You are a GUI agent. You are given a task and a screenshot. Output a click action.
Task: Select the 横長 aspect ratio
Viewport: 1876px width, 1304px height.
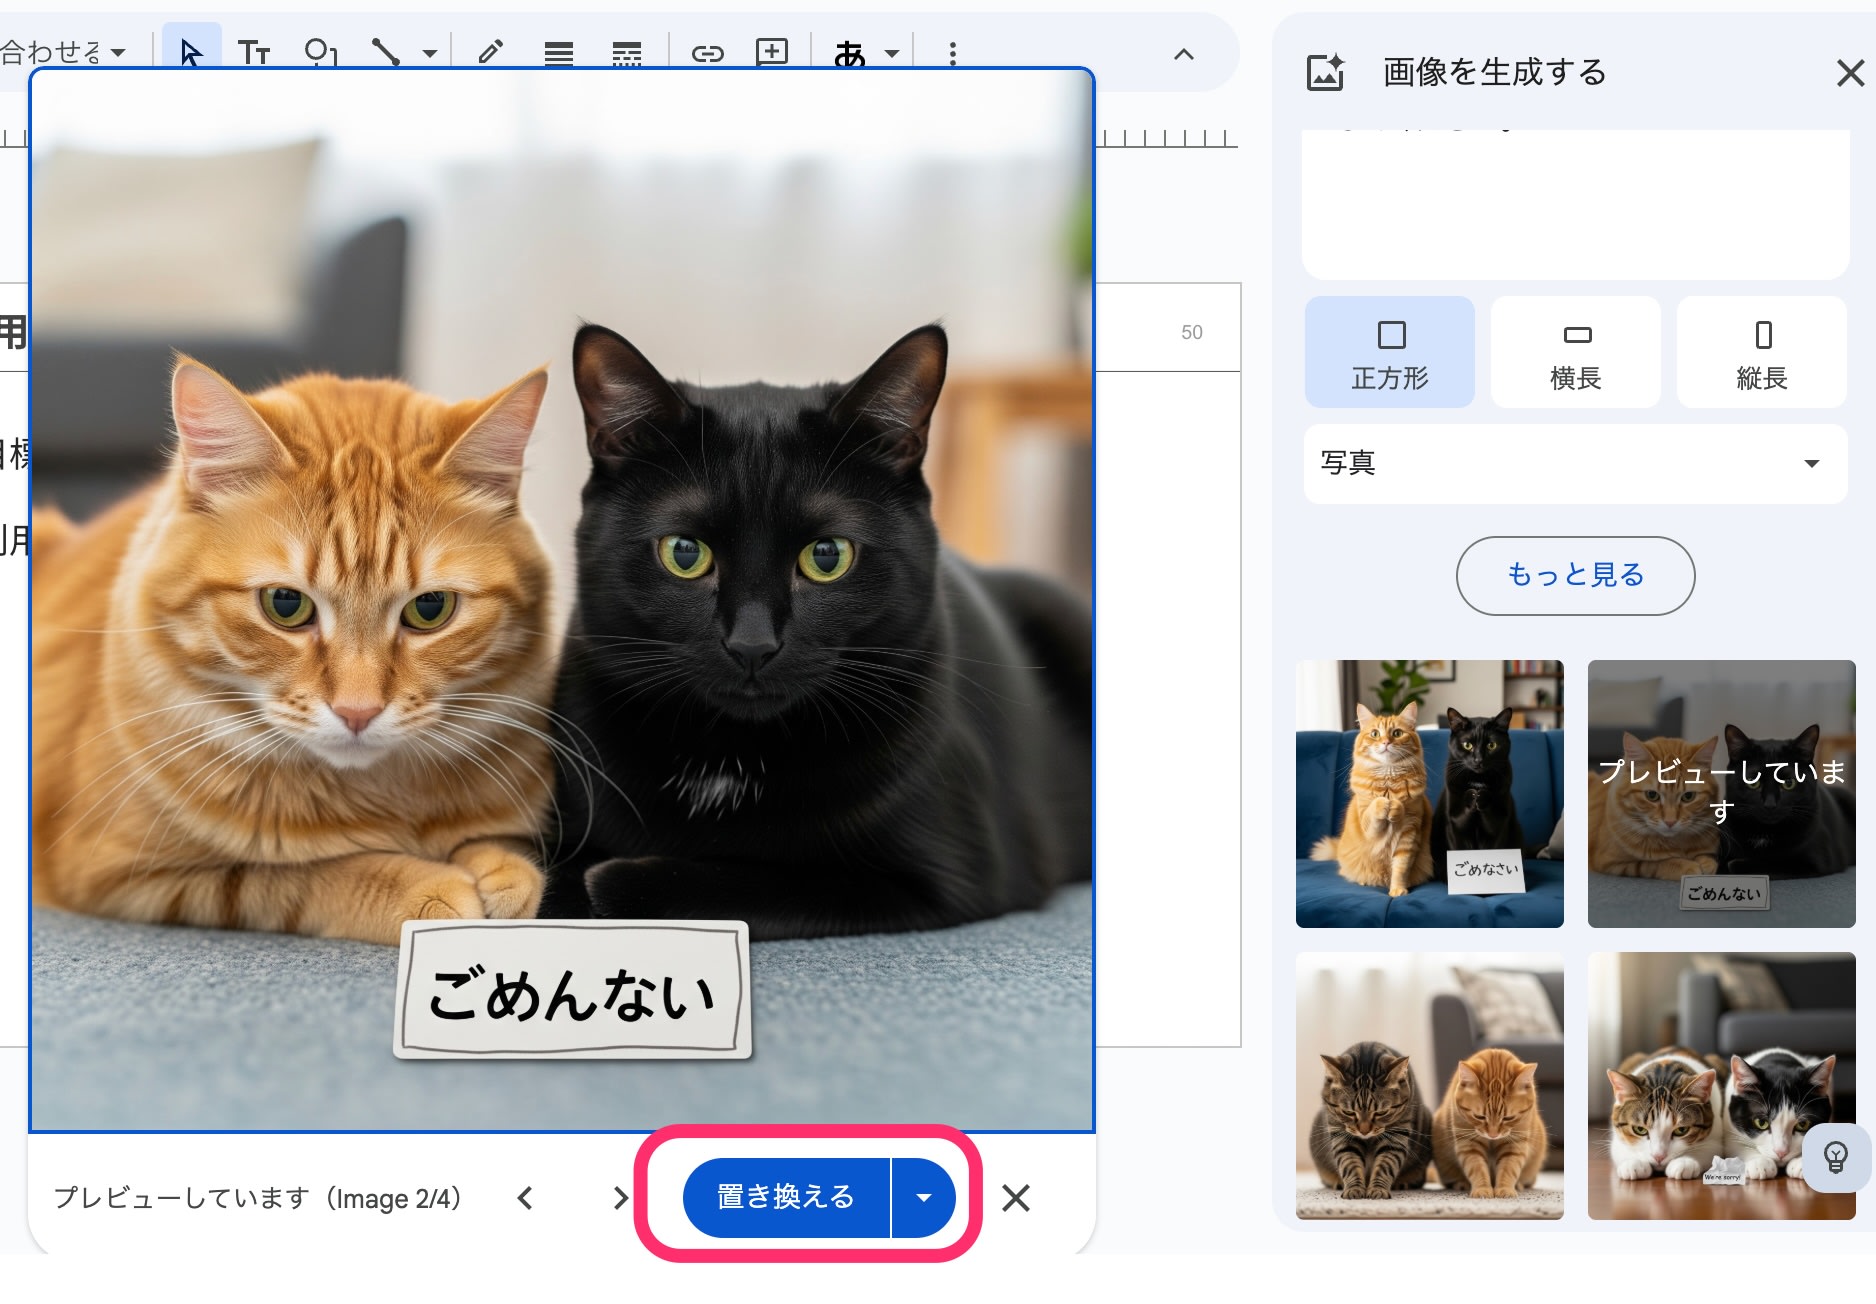click(1575, 352)
